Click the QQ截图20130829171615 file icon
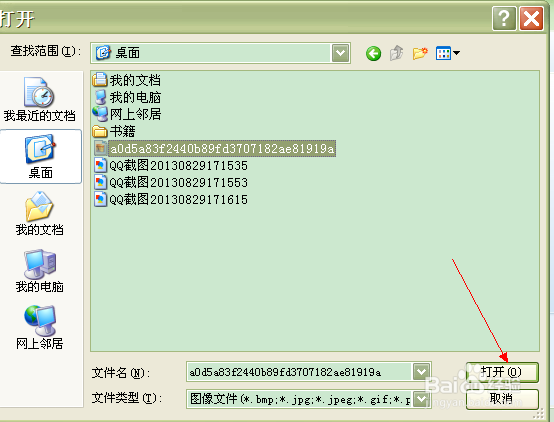Image resolution: width=554 pixels, height=422 pixels. (x=100, y=199)
